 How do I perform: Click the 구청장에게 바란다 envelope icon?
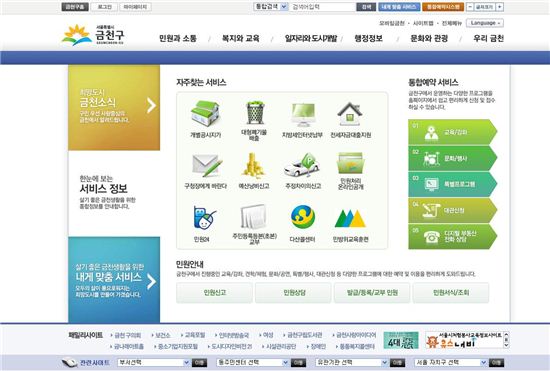point(207,166)
